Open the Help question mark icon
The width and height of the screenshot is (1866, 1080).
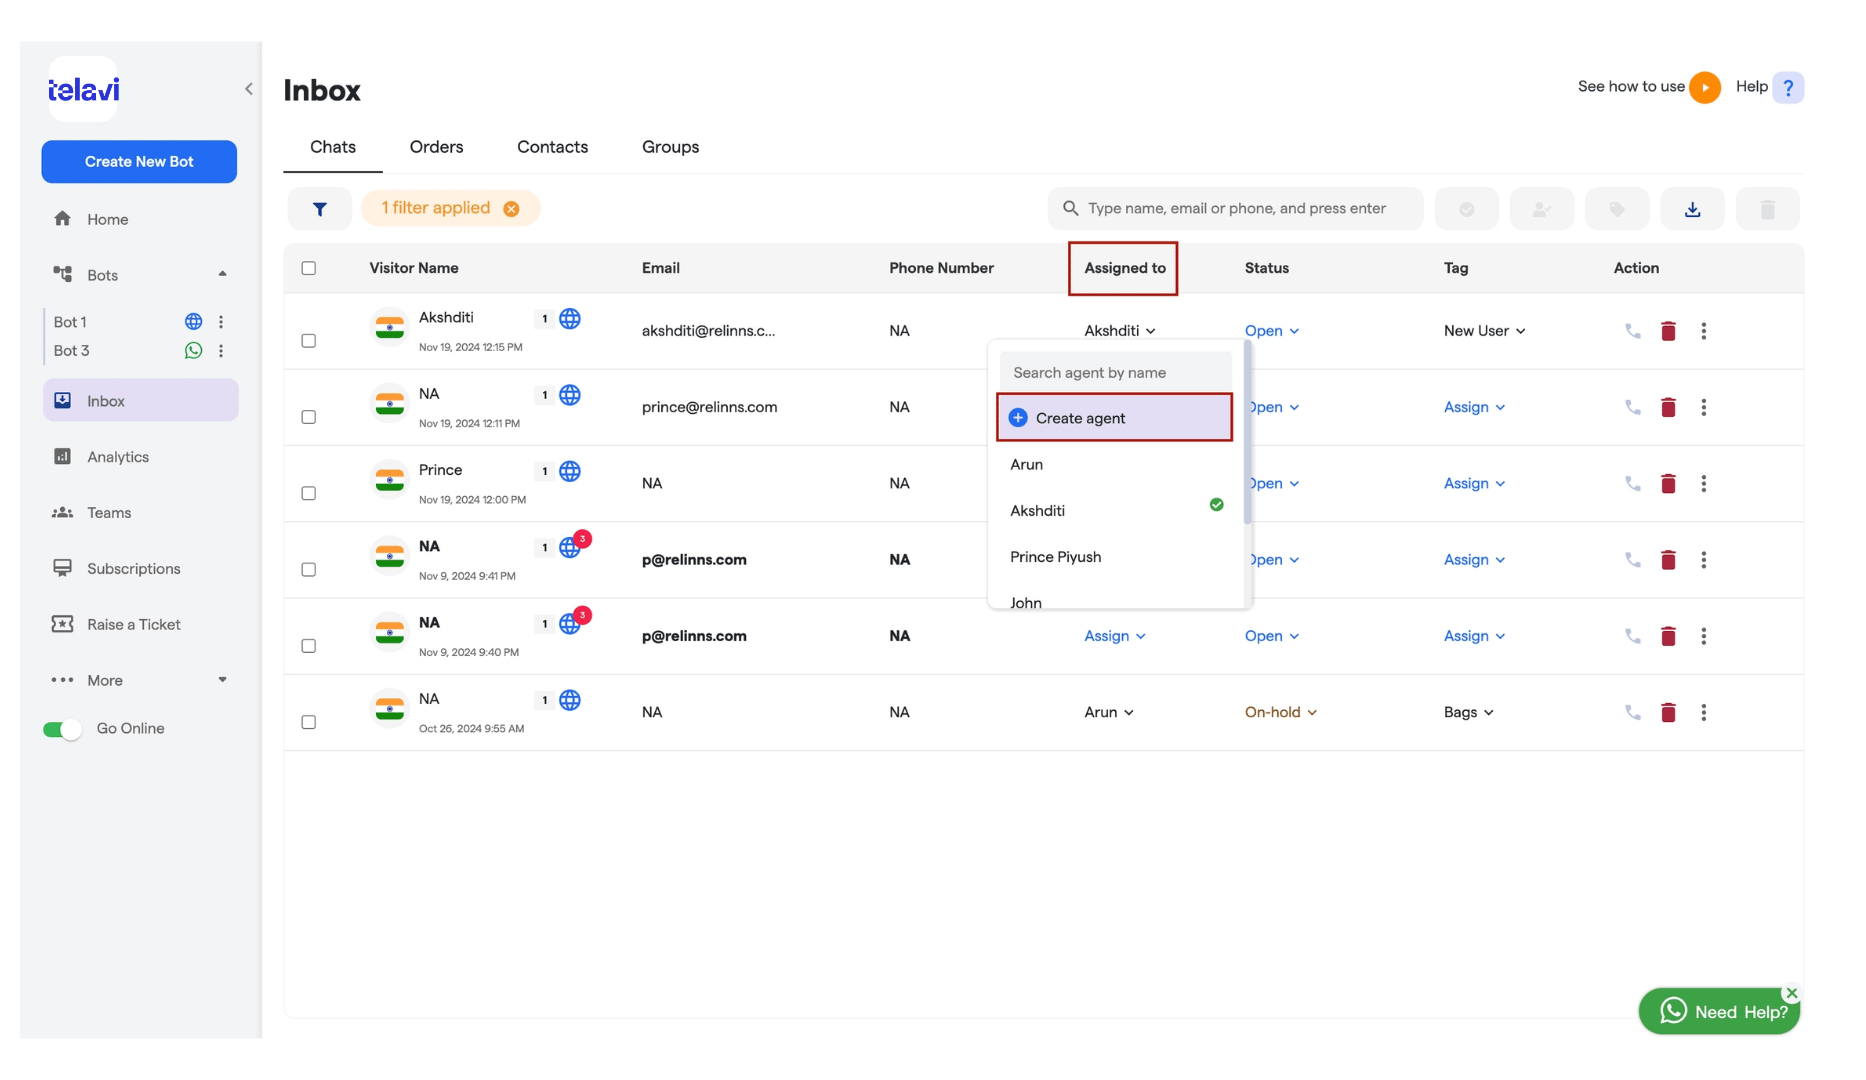pos(1788,87)
